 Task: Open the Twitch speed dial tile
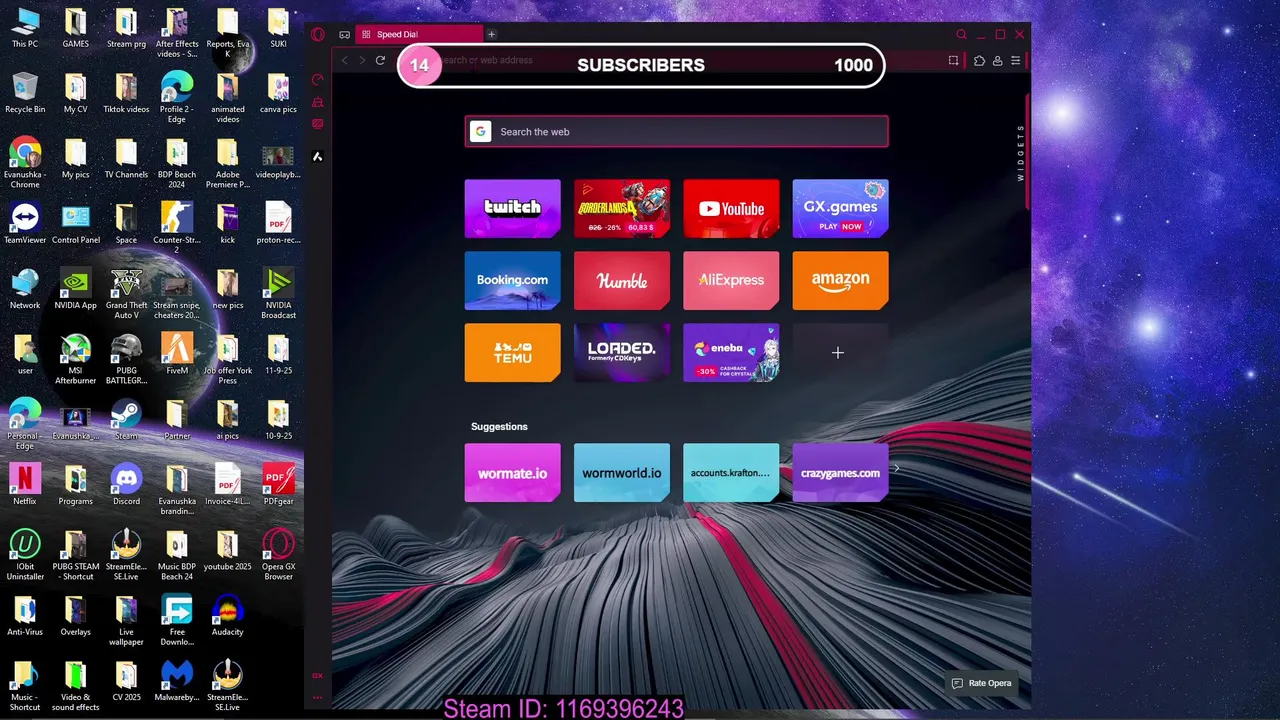pos(512,208)
